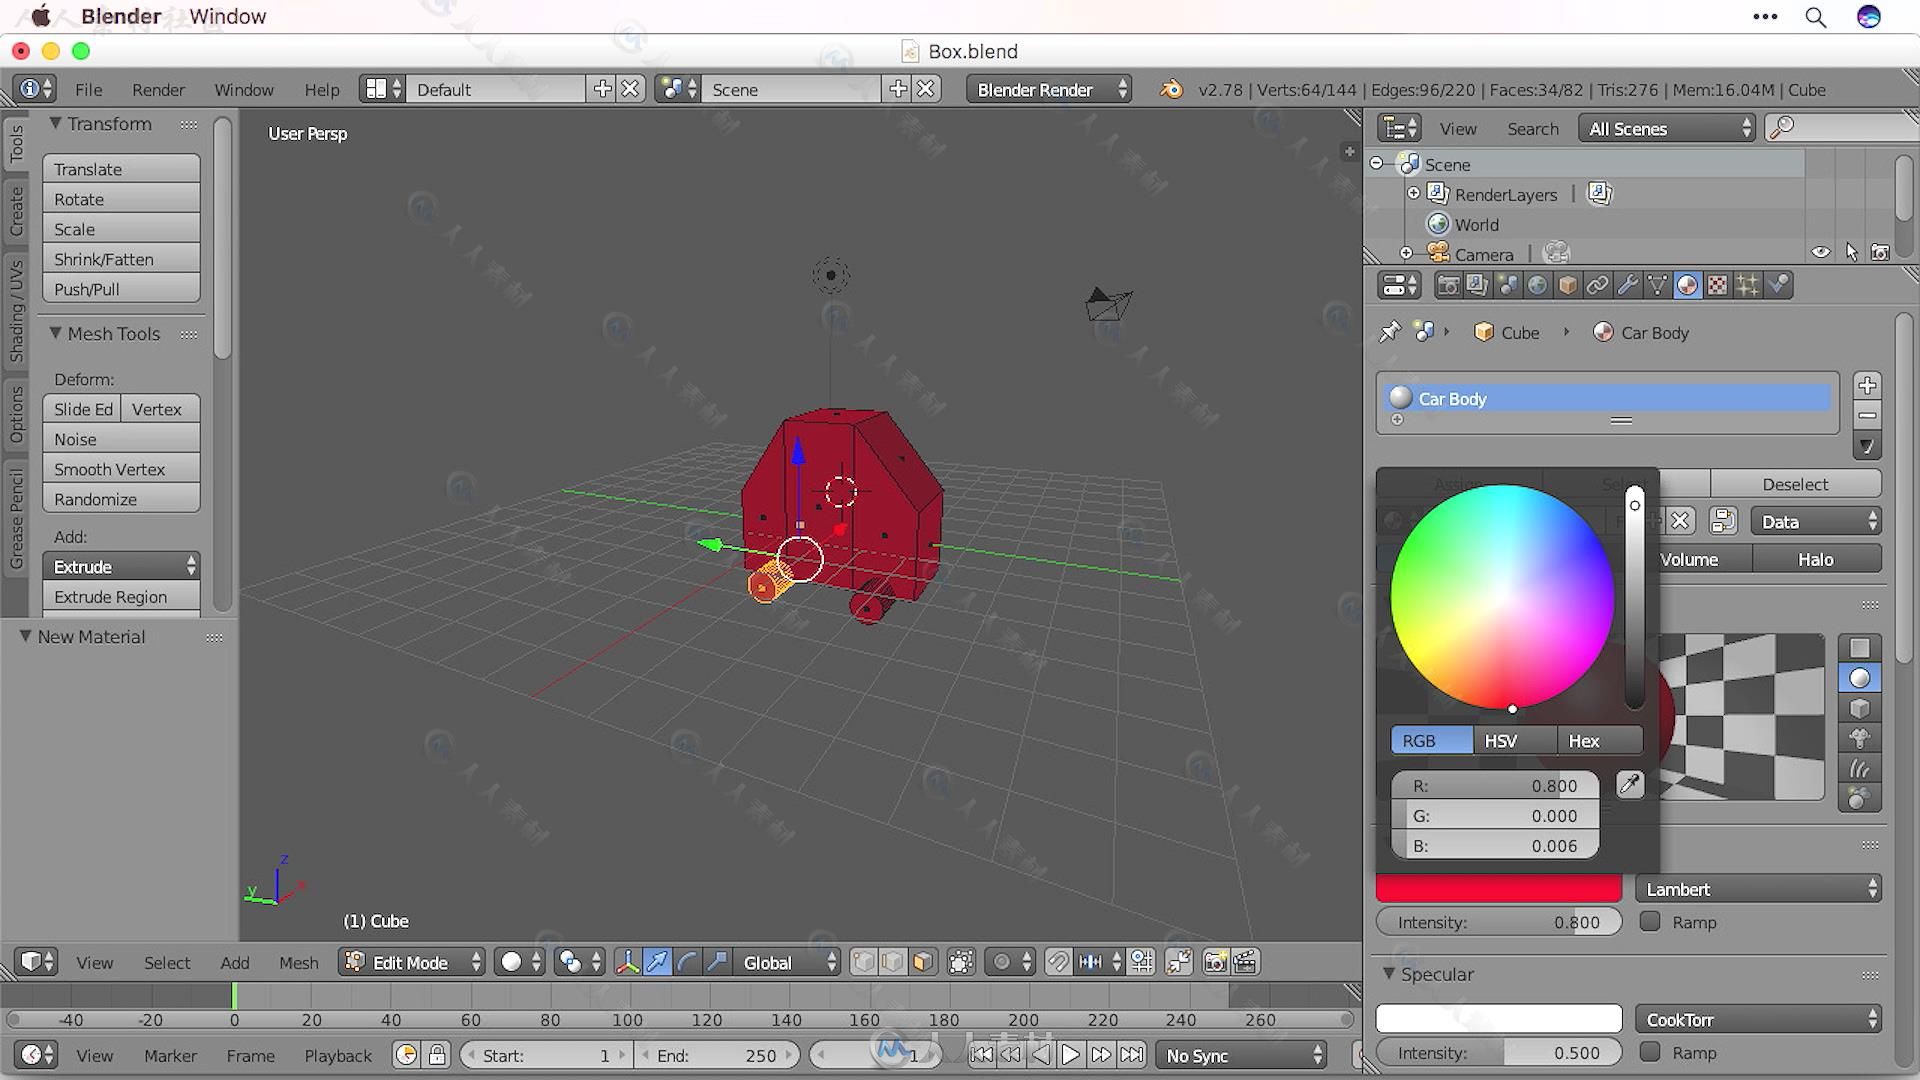This screenshot has height=1080, width=1920.
Task: Enable the Volume material type button
Action: click(x=1691, y=559)
